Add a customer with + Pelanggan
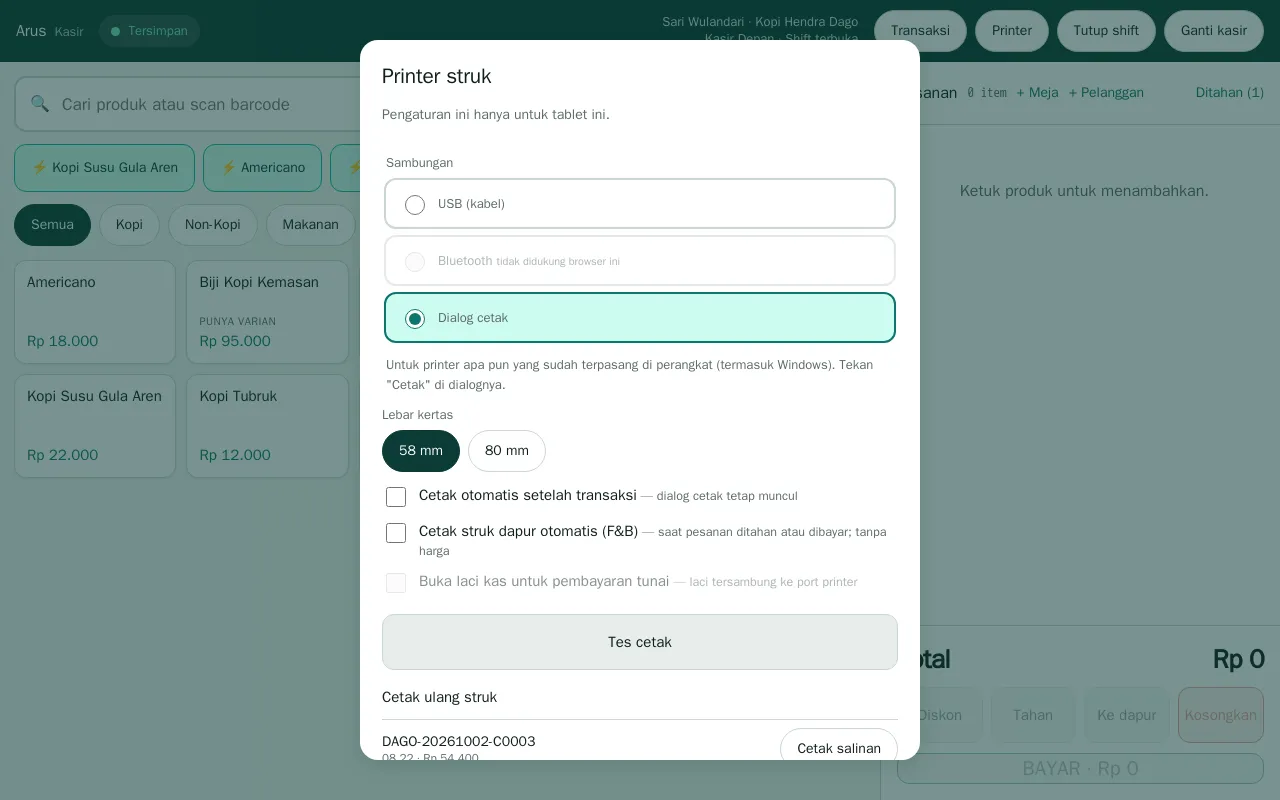 [x=1106, y=93]
